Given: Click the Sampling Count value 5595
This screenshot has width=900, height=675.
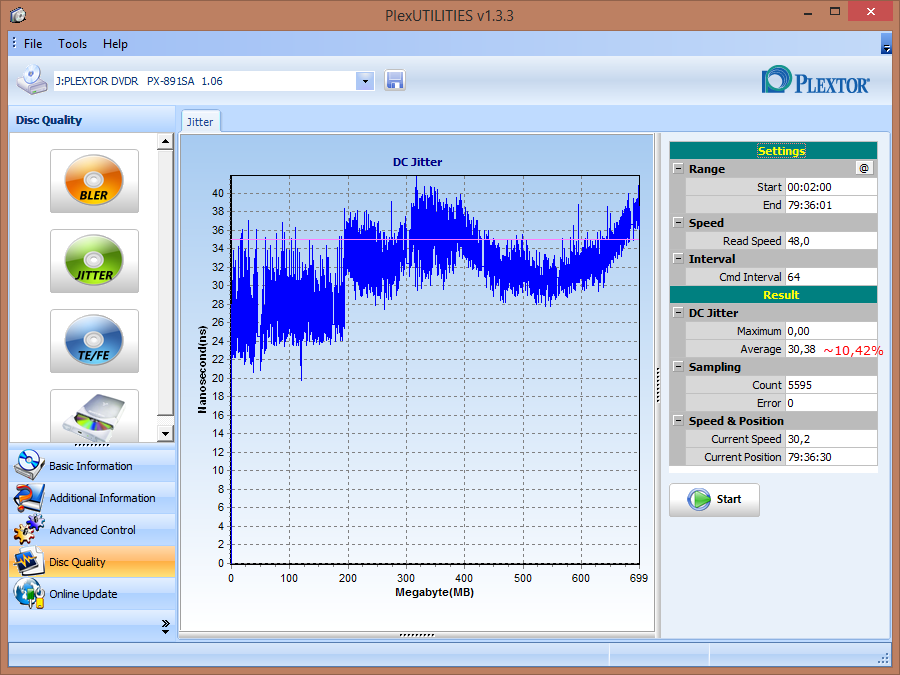Looking at the screenshot, I should (x=831, y=385).
